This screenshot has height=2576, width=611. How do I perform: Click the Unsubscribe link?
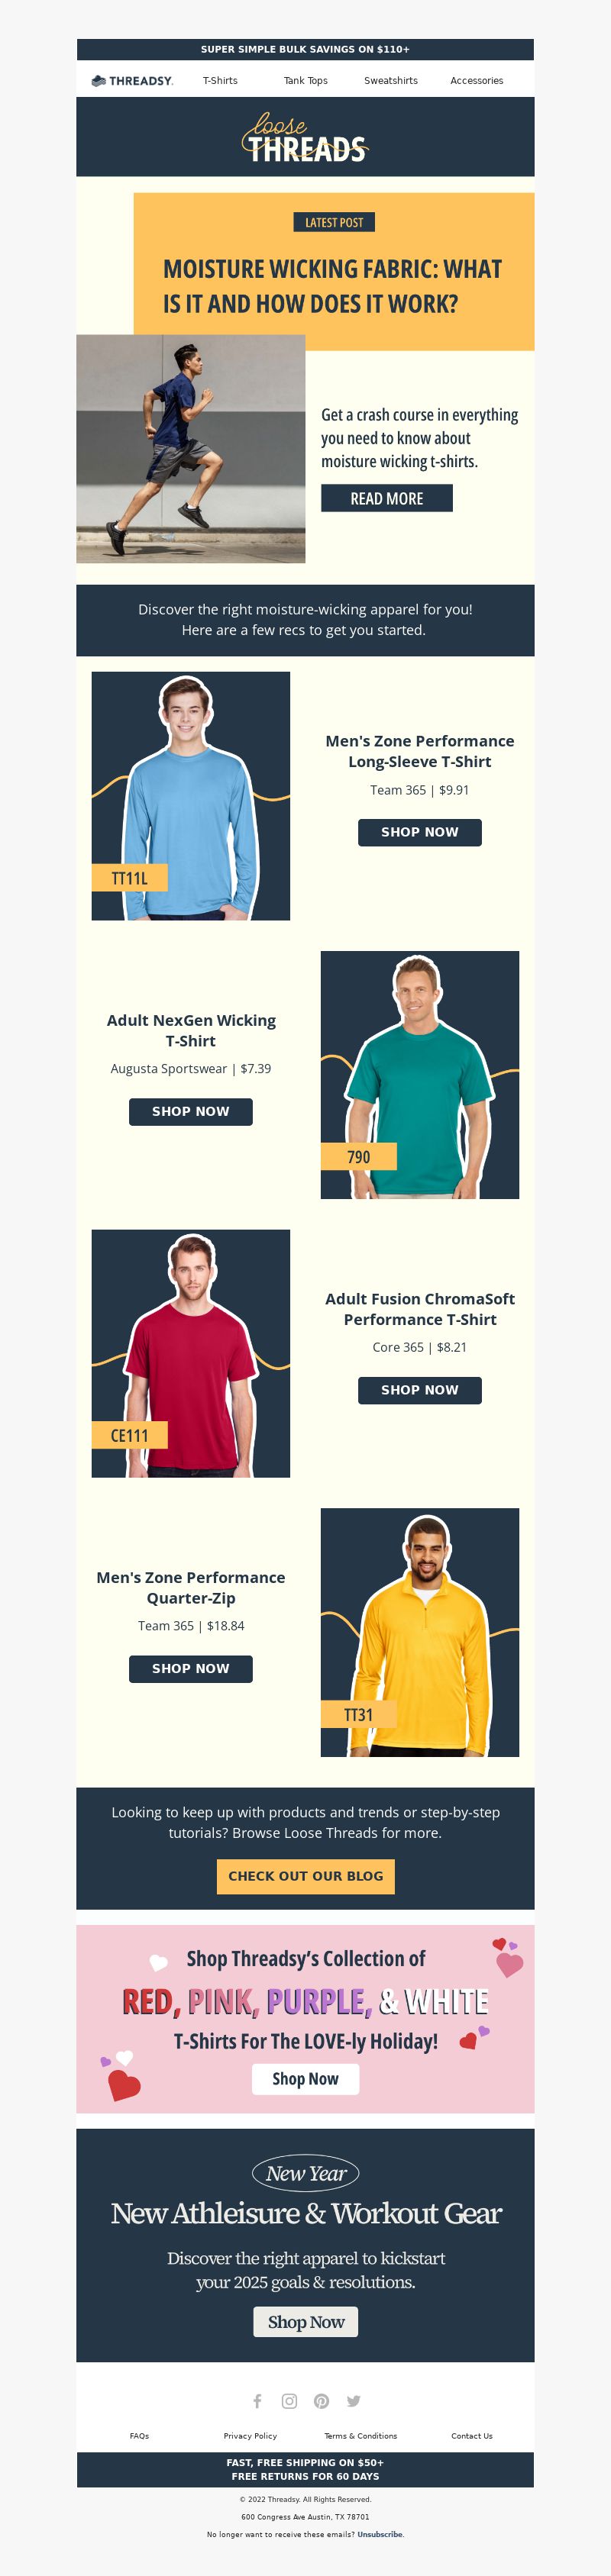point(380,2535)
